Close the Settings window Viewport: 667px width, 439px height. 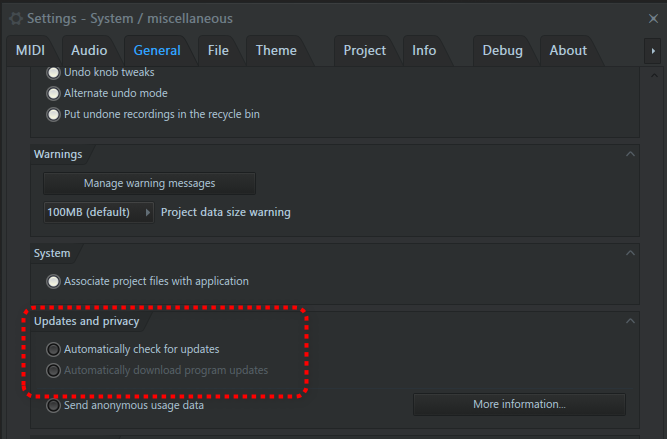pyautogui.click(x=653, y=18)
